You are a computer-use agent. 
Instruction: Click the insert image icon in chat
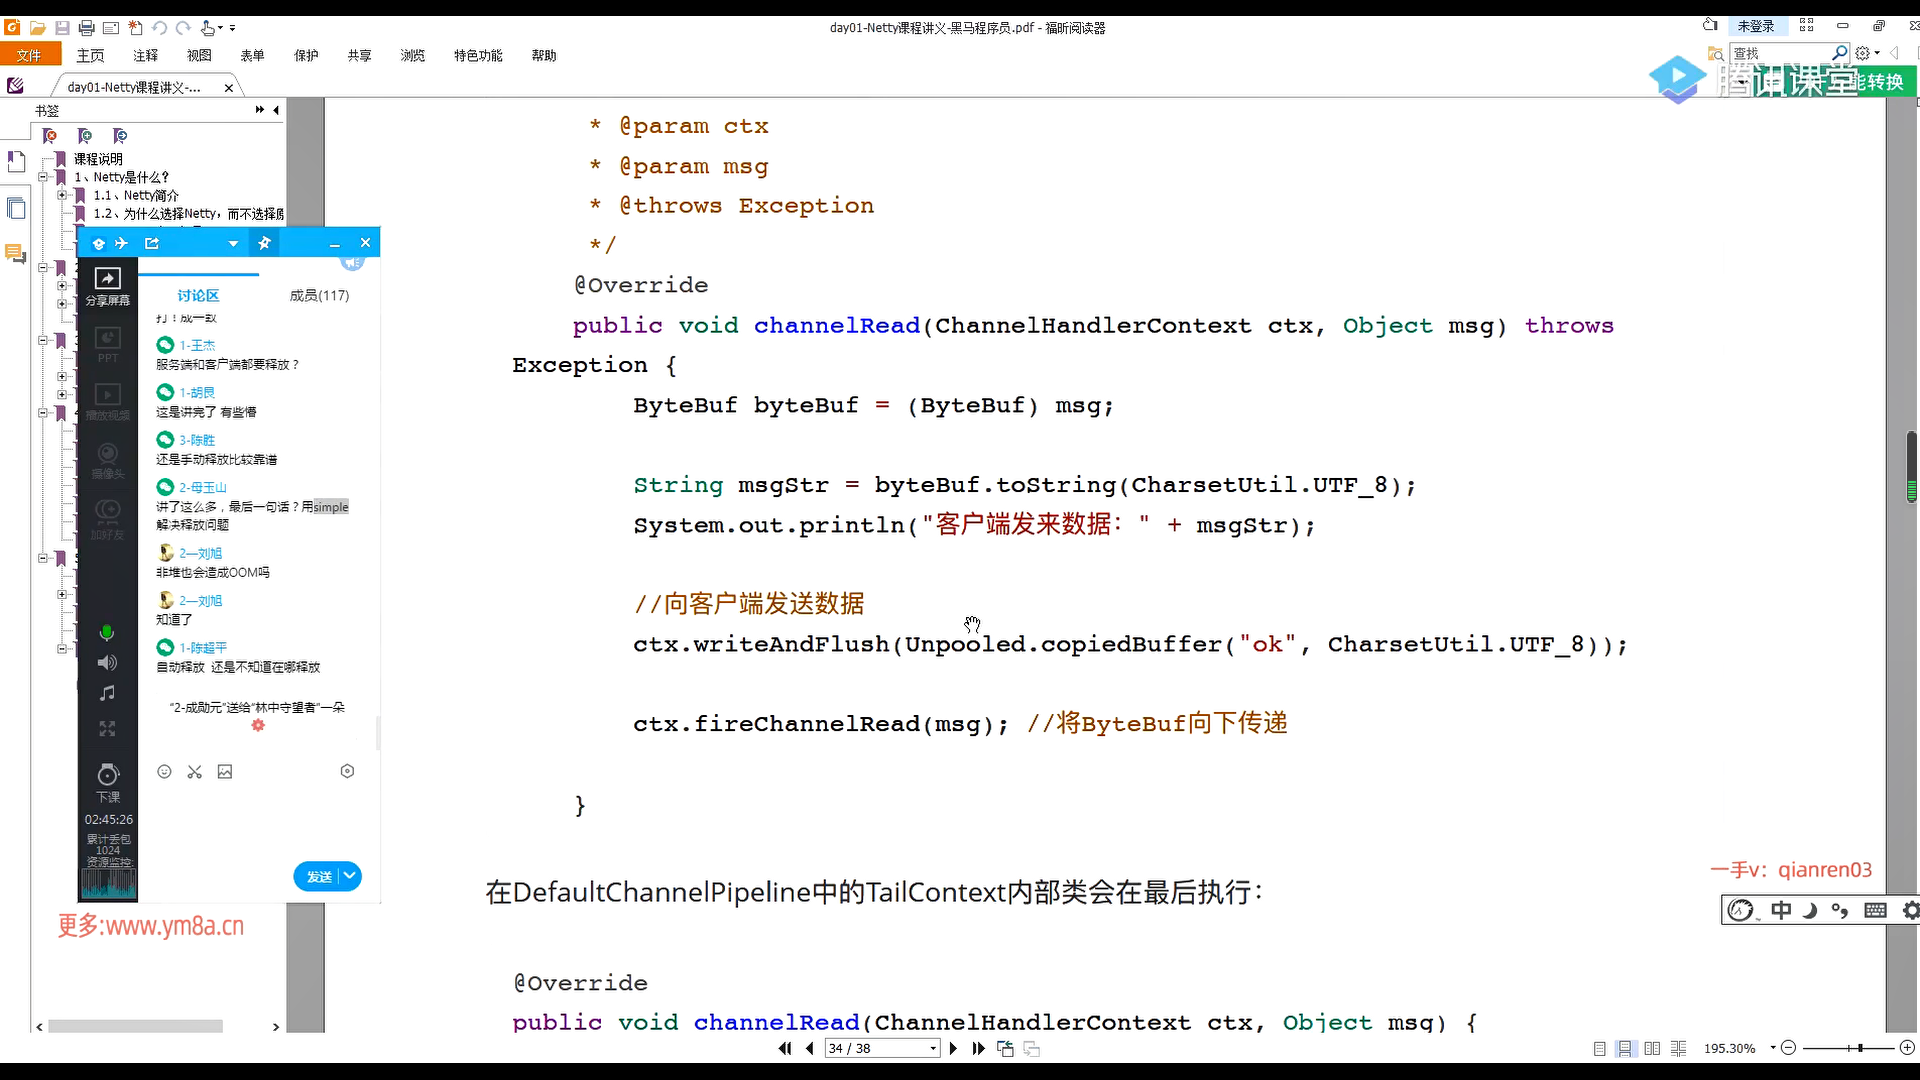point(225,772)
